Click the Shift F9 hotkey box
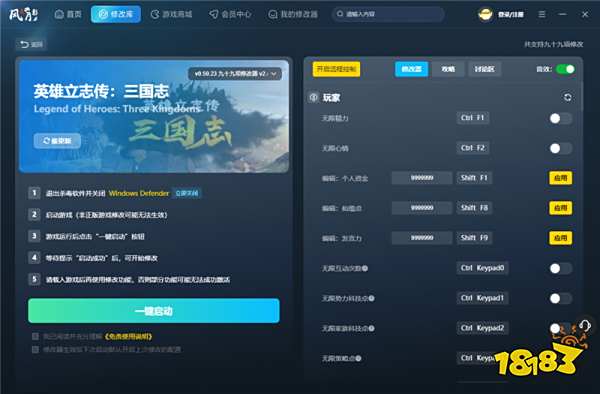The height and width of the screenshot is (394, 600). (474, 238)
